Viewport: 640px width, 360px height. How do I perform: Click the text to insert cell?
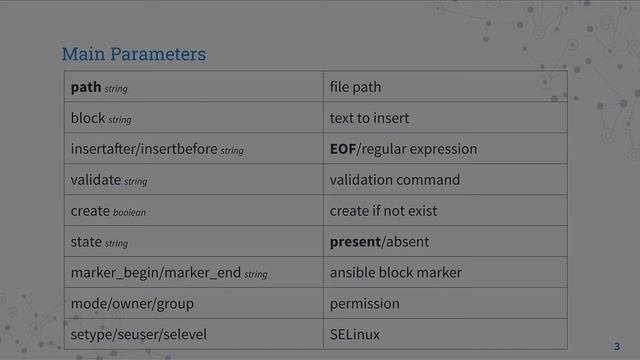(x=445, y=118)
